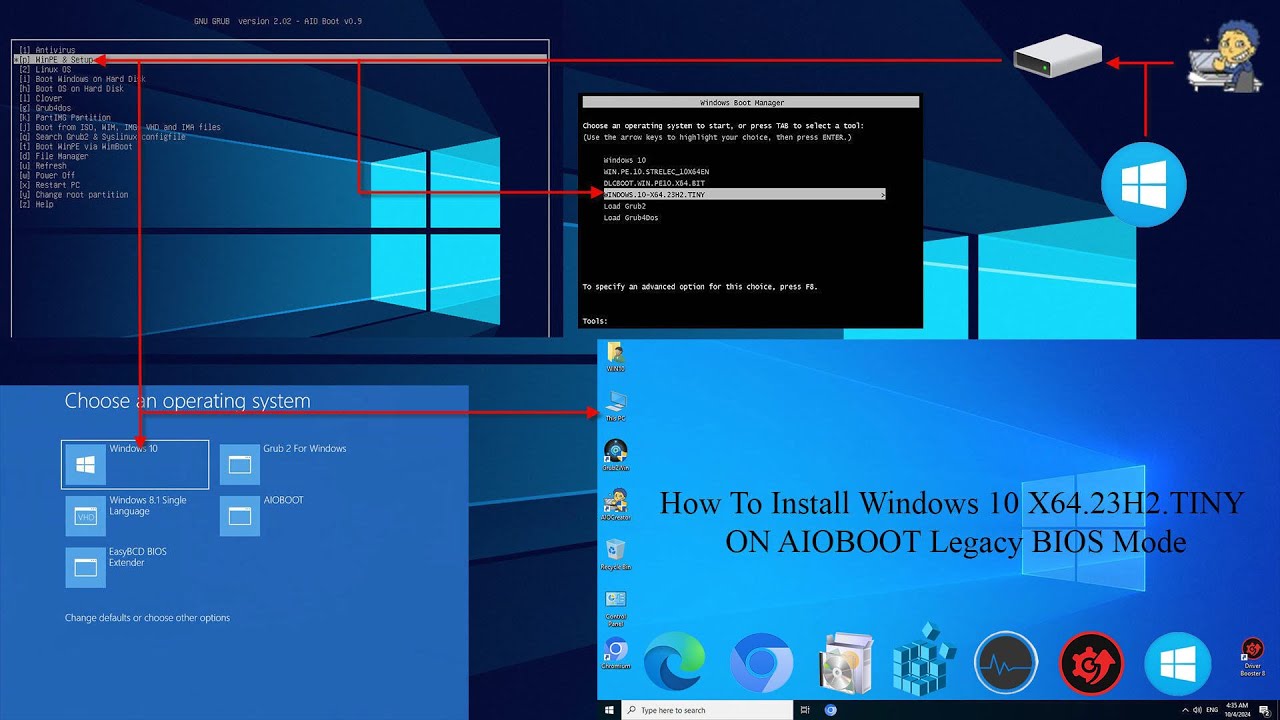Click the cartoon technician avatar
Viewport: 1280px width, 720px height.
coord(1227,55)
